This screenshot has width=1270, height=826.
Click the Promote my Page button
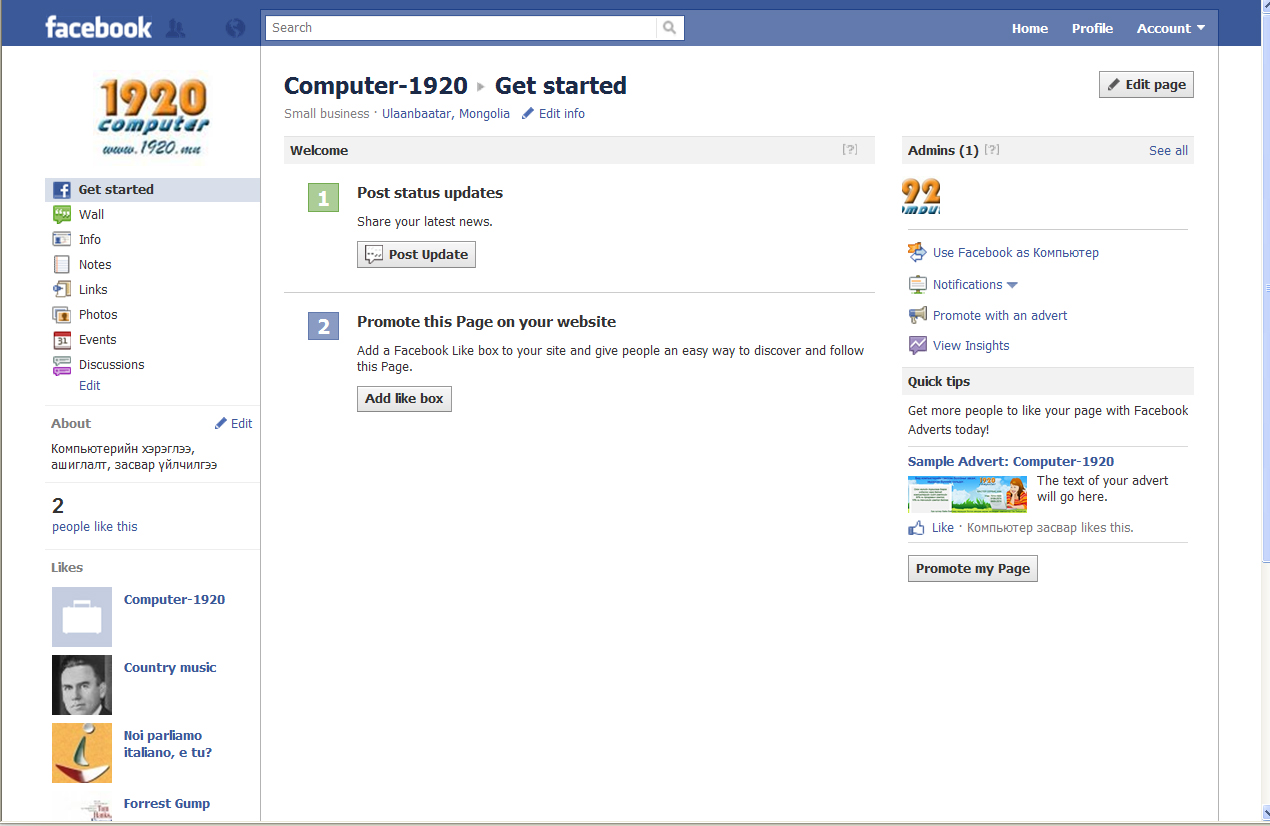(x=973, y=569)
